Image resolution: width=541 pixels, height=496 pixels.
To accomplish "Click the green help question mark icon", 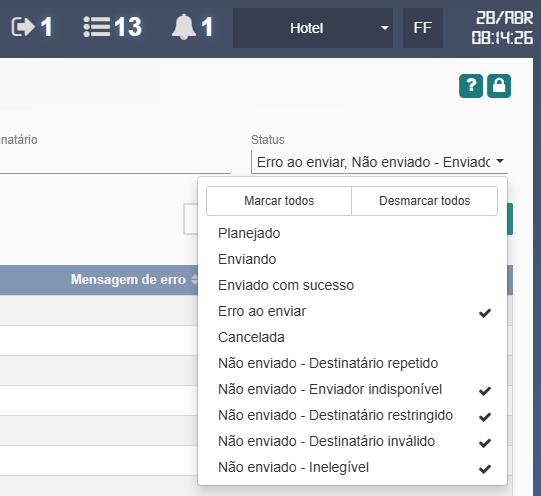I will pos(471,86).
